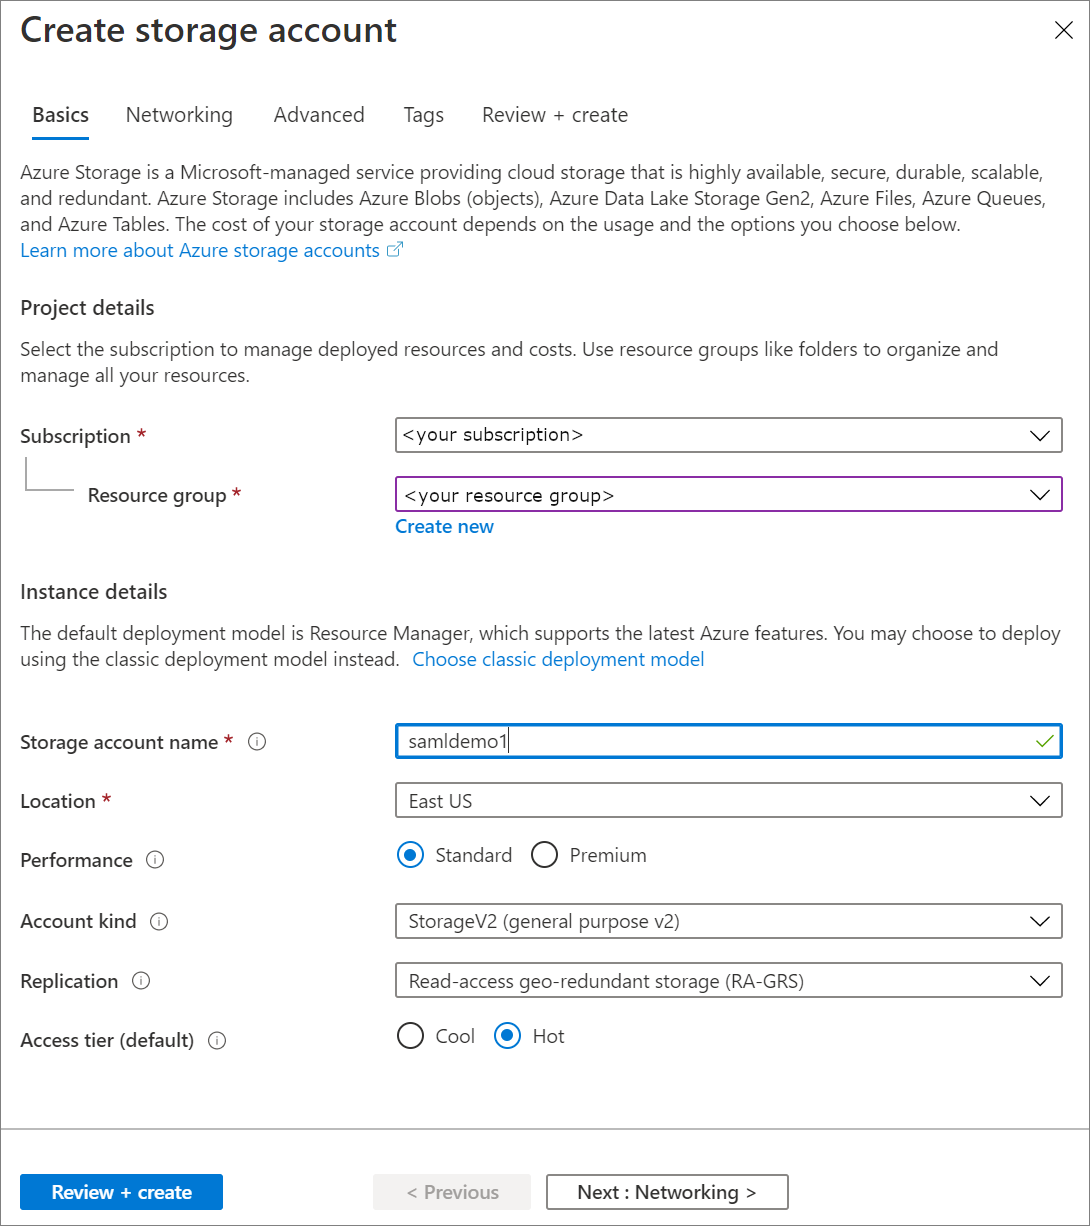Click the Replication info icon
Image resolution: width=1090 pixels, height=1226 pixels.
point(142,982)
